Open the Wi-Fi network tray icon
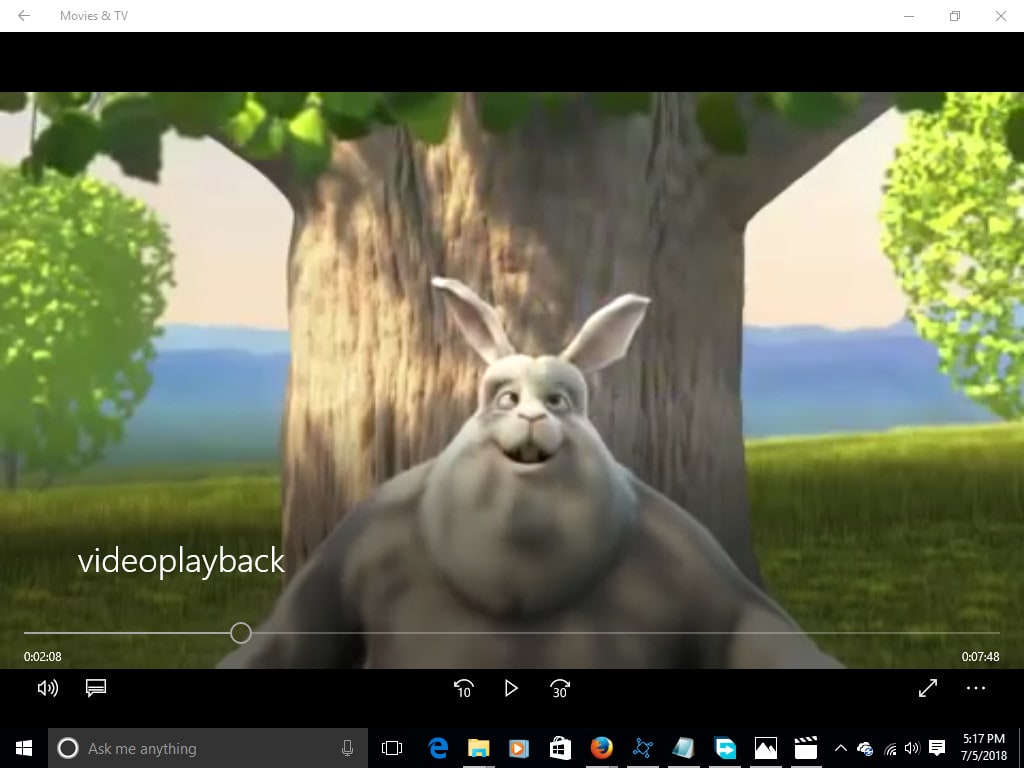The image size is (1024, 768). coord(891,748)
